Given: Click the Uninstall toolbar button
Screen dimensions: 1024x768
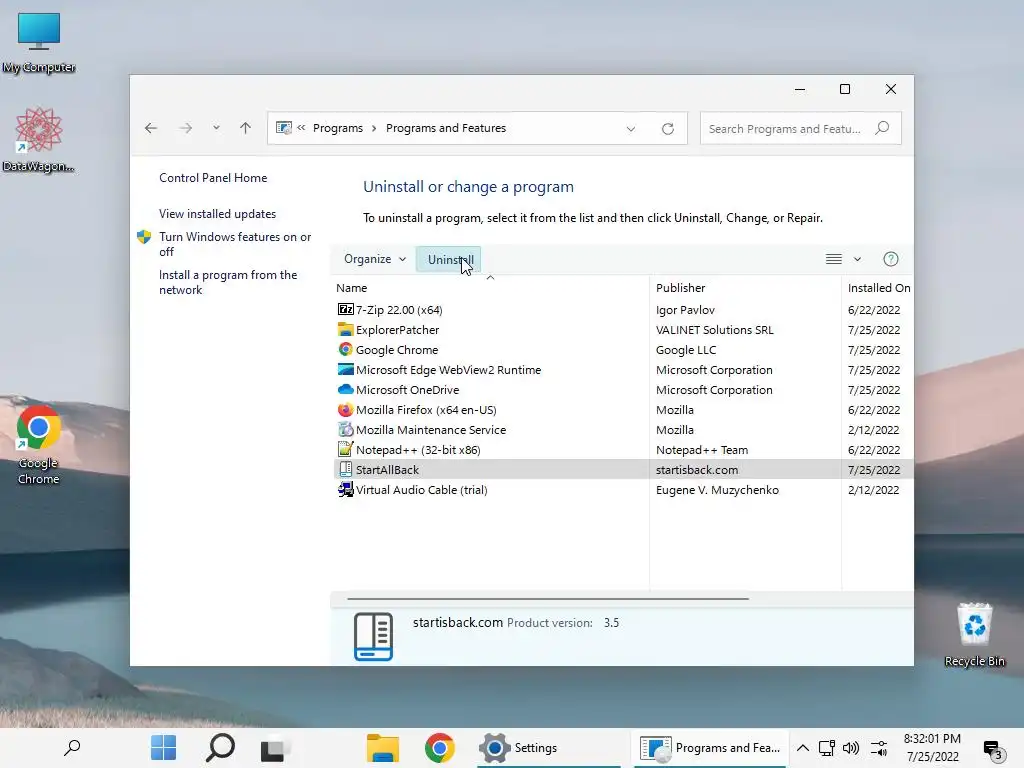Looking at the screenshot, I should click(449, 259).
